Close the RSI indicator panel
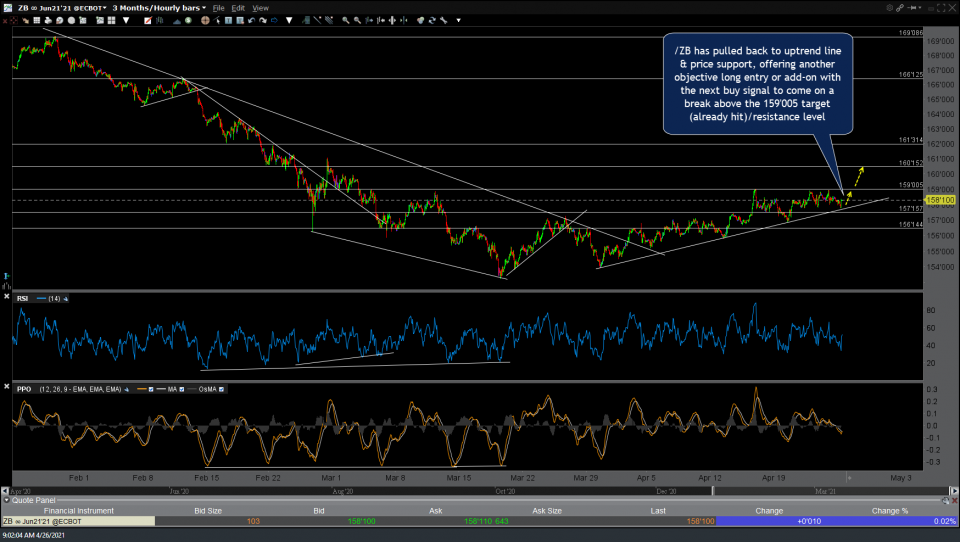This screenshot has height=542, width=960. pos(7,297)
